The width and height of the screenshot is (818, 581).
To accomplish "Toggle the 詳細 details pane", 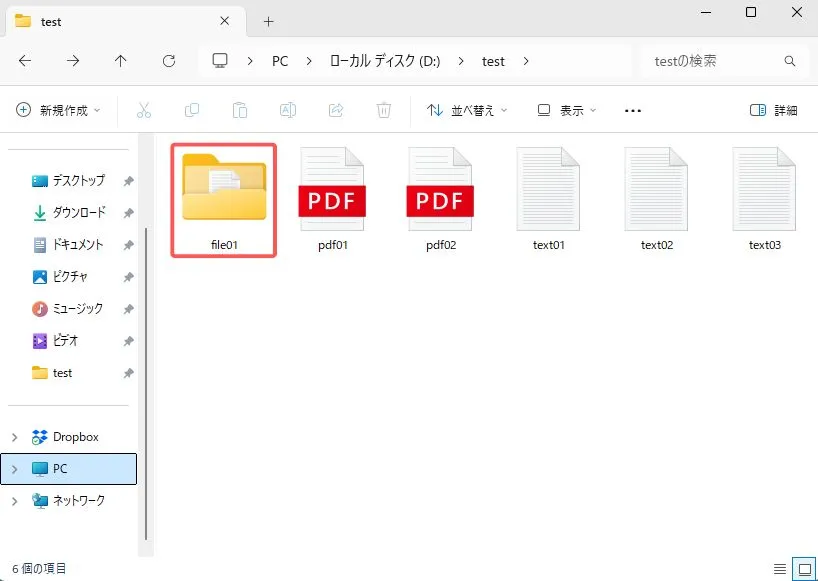I will (x=774, y=110).
